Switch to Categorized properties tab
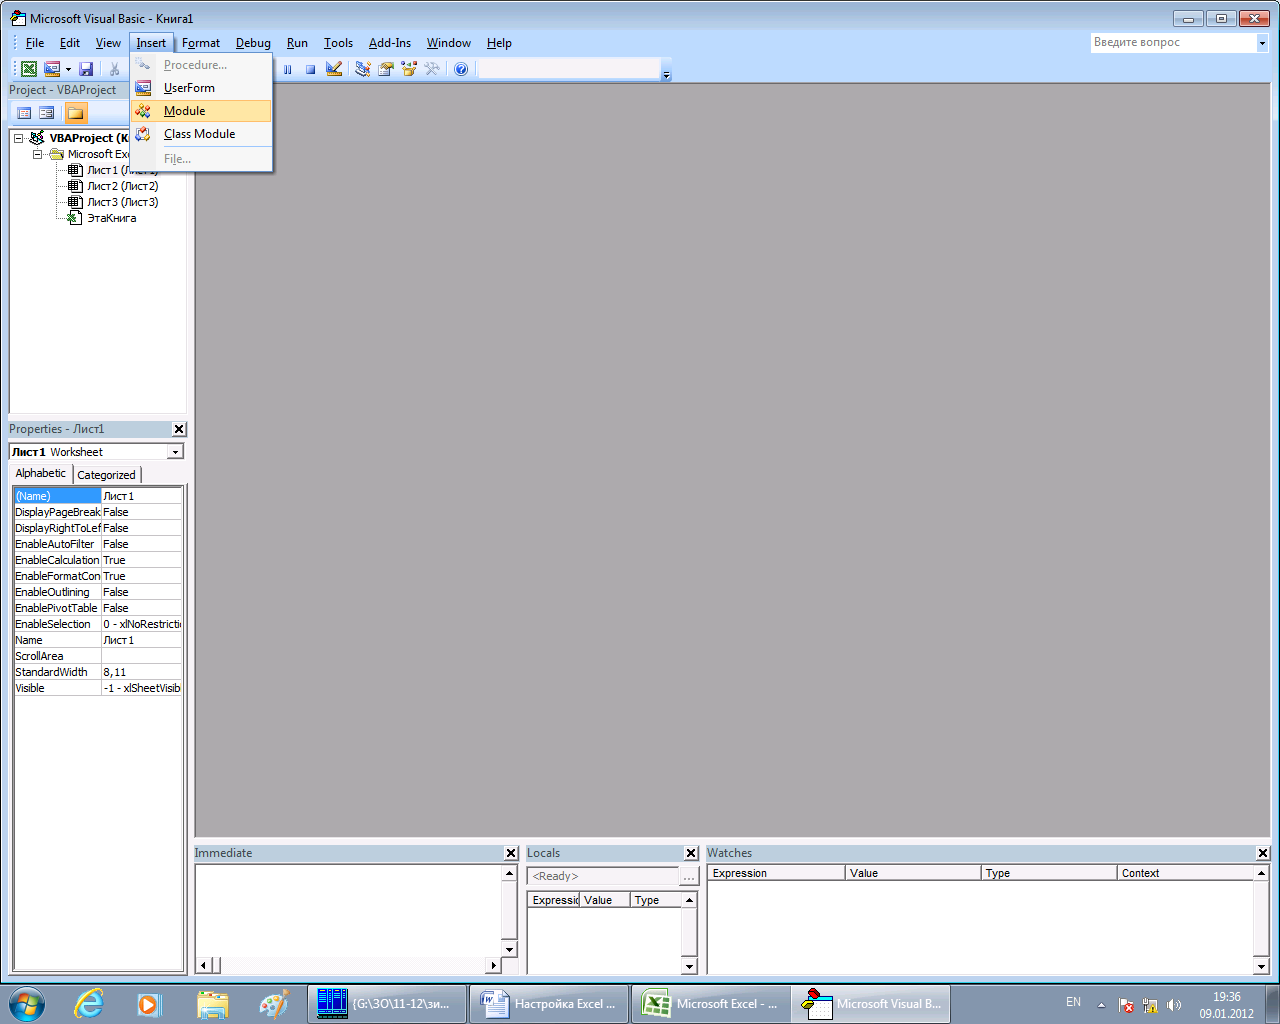This screenshot has width=1280, height=1024. pyautogui.click(x=106, y=475)
